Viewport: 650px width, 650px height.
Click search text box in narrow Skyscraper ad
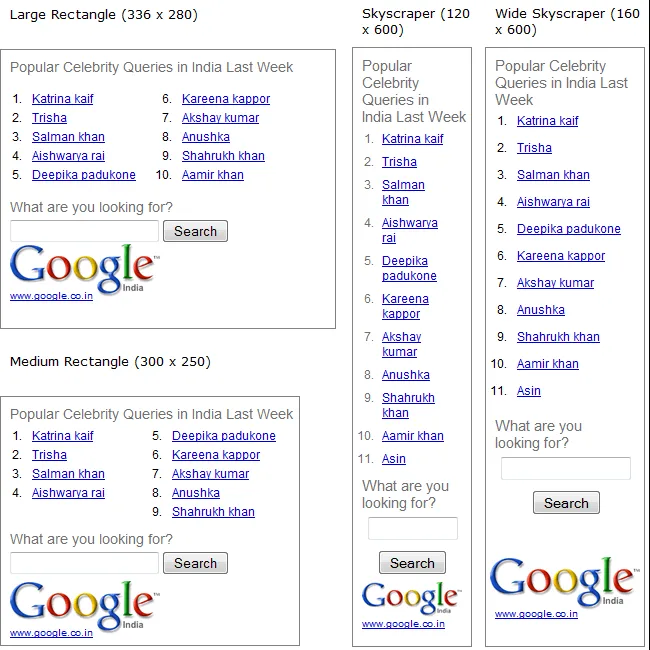(x=412, y=529)
